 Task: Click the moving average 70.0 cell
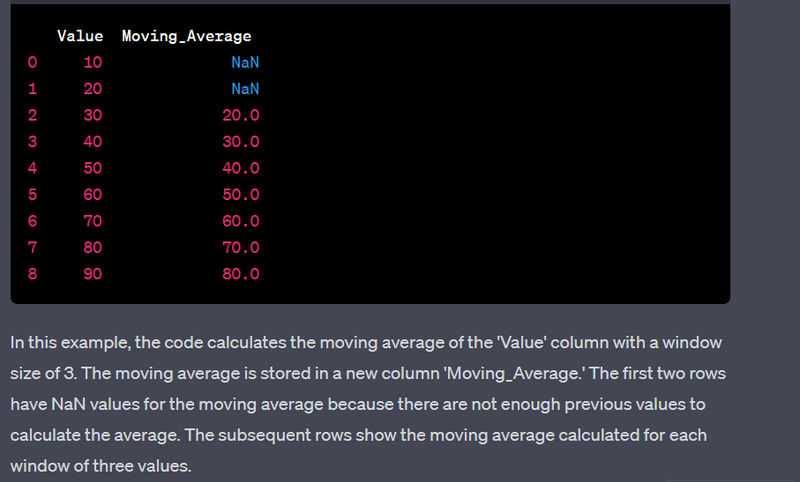(241, 247)
